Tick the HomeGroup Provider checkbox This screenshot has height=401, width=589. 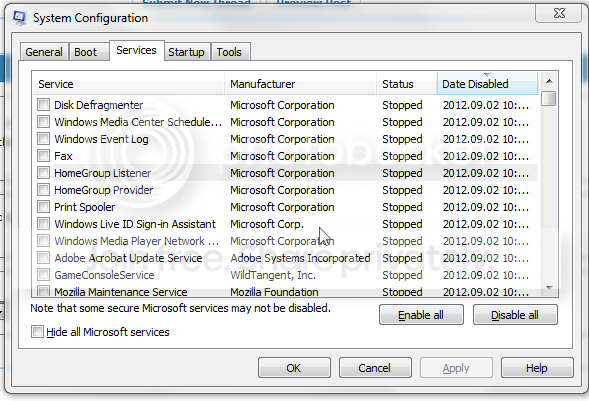(x=44, y=190)
